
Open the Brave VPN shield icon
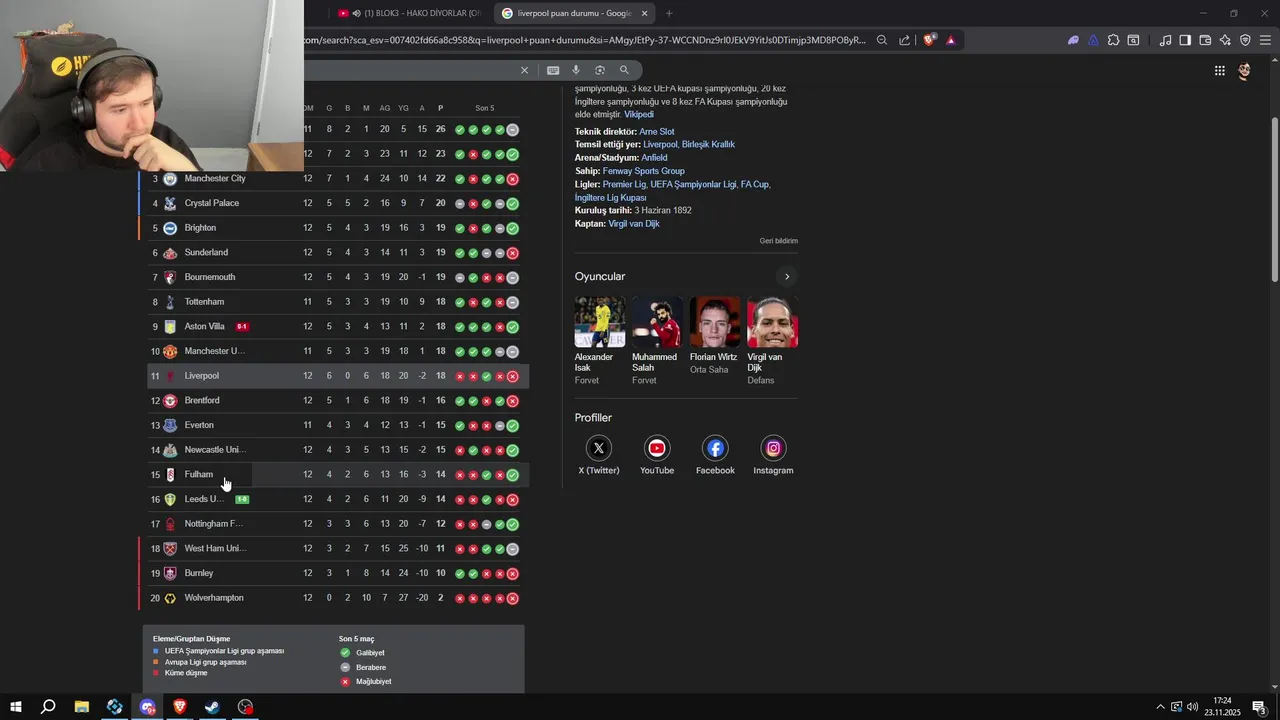tap(1245, 41)
